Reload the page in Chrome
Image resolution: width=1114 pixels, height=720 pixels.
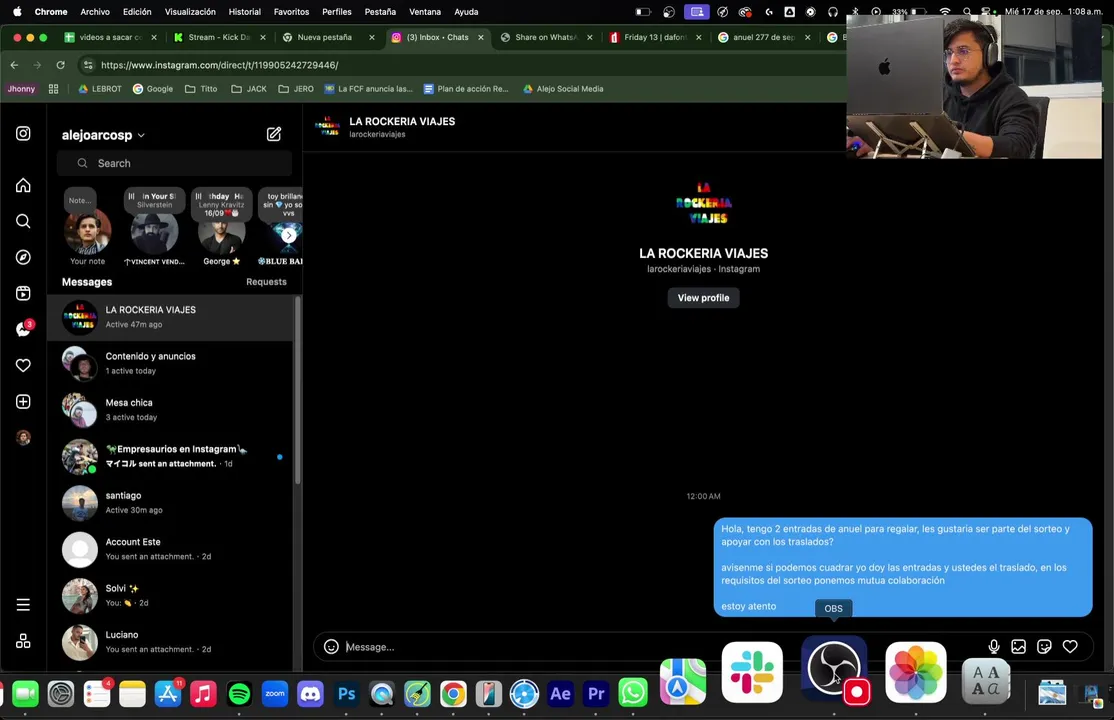coord(60,65)
